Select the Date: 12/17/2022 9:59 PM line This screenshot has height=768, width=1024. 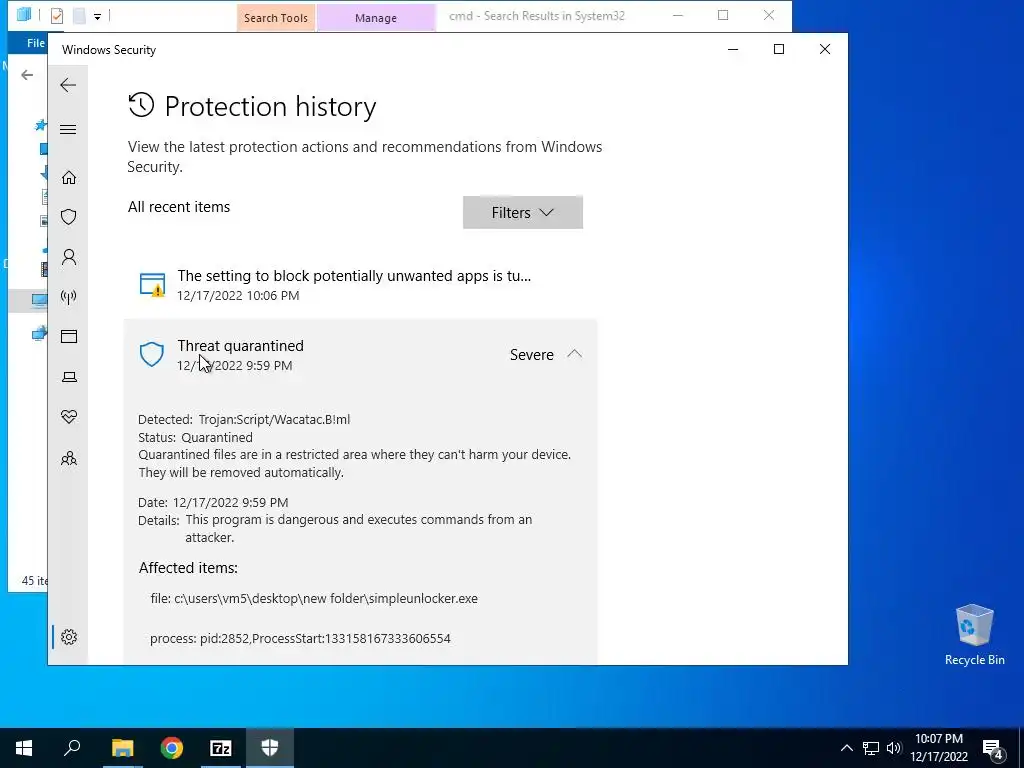pyautogui.click(x=213, y=502)
